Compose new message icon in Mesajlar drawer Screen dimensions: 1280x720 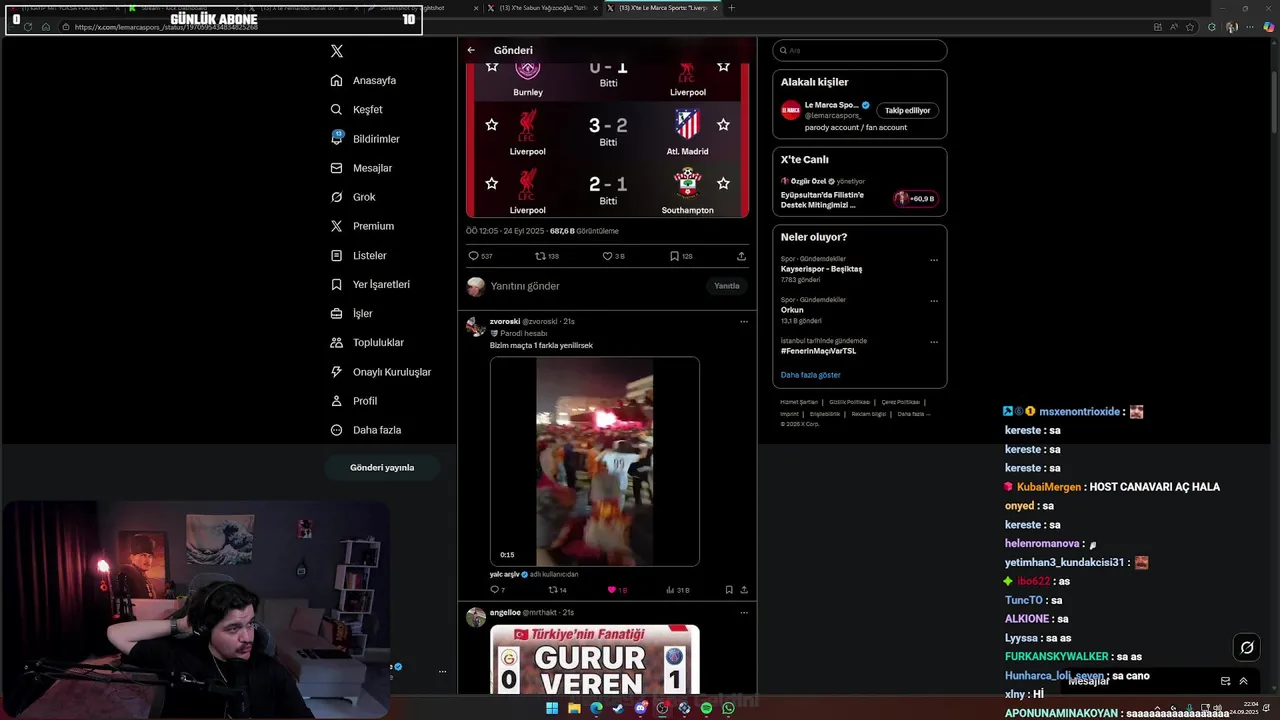pos(1226,681)
